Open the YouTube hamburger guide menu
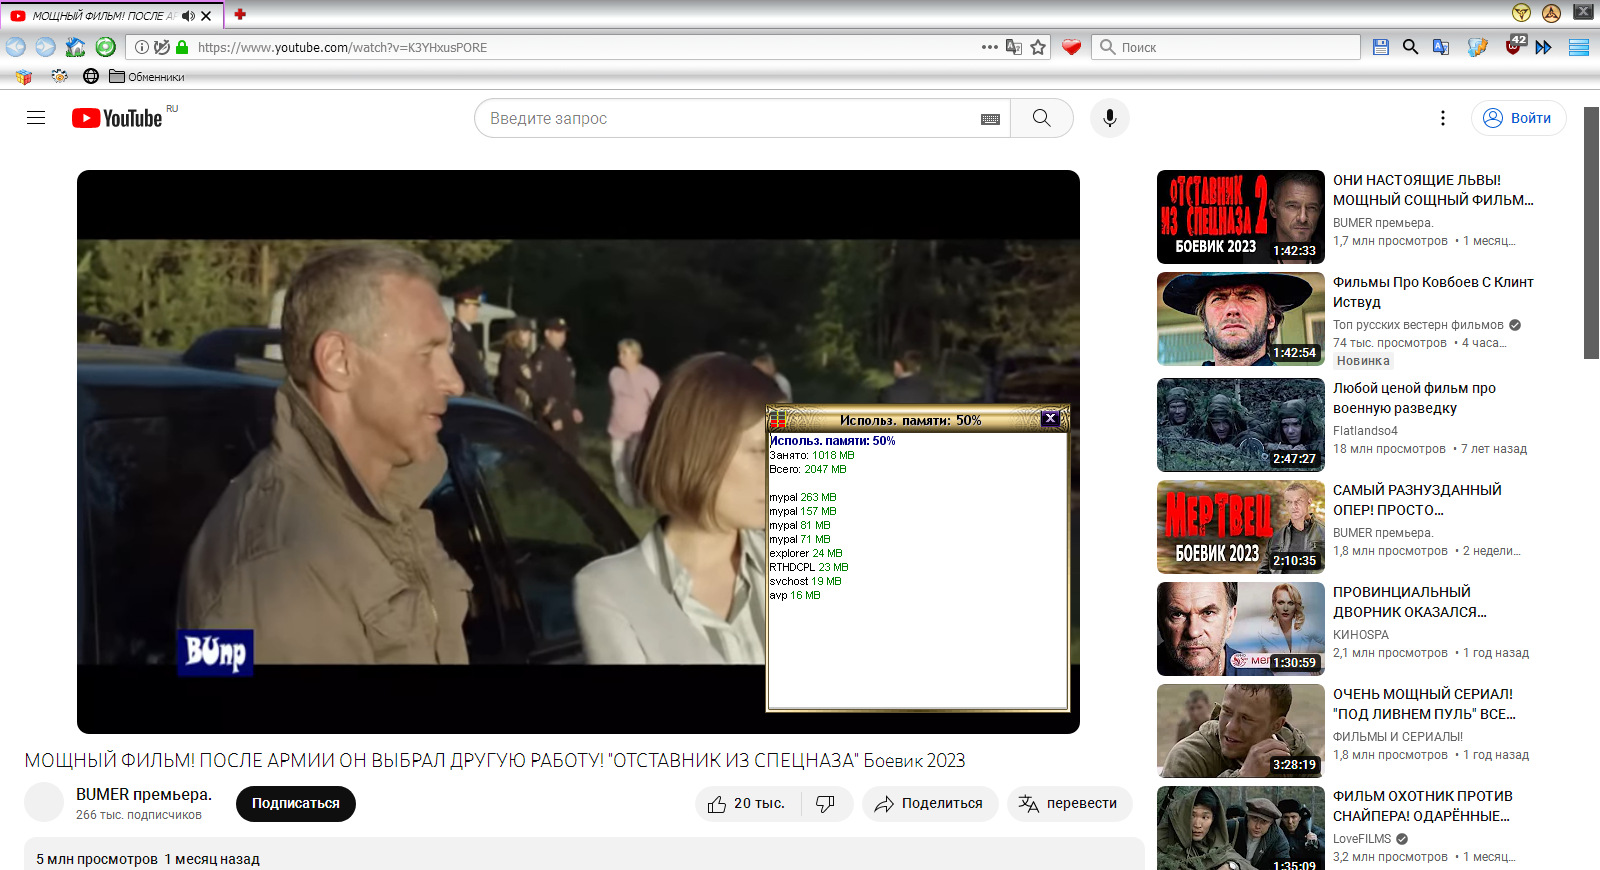Screen dimensions: 1600x870 (x=36, y=118)
